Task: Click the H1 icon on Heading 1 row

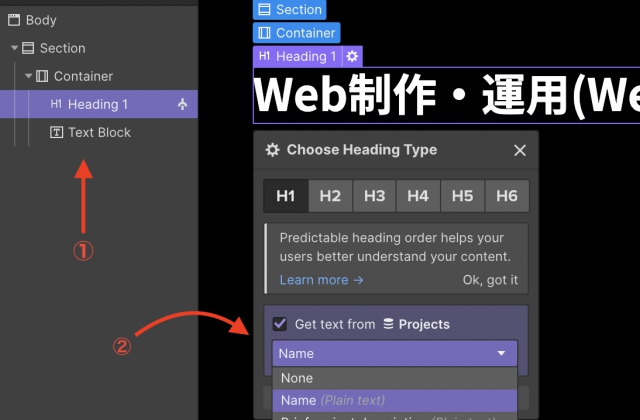Action: [56, 104]
